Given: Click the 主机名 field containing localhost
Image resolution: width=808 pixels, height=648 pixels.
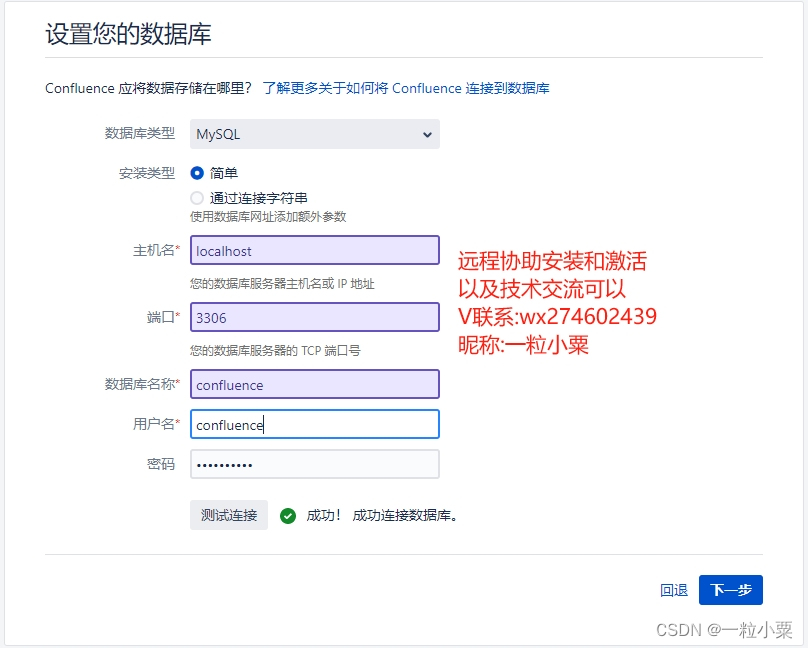Looking at the screenshot, I should [x=314, y=250].
